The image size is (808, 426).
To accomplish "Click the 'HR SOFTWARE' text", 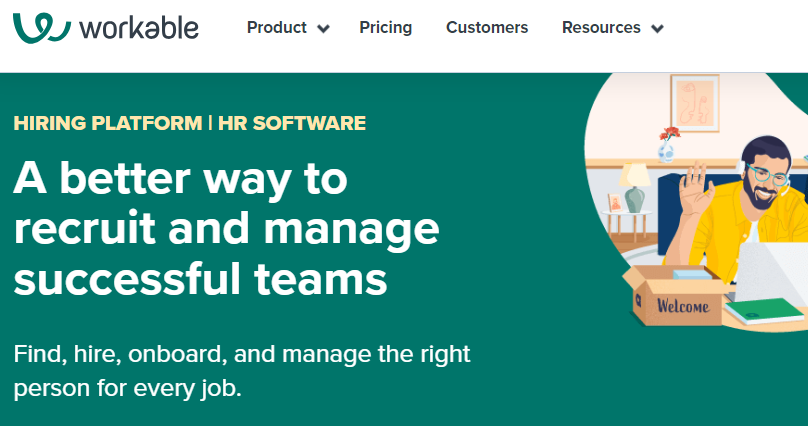I will 292,123.
